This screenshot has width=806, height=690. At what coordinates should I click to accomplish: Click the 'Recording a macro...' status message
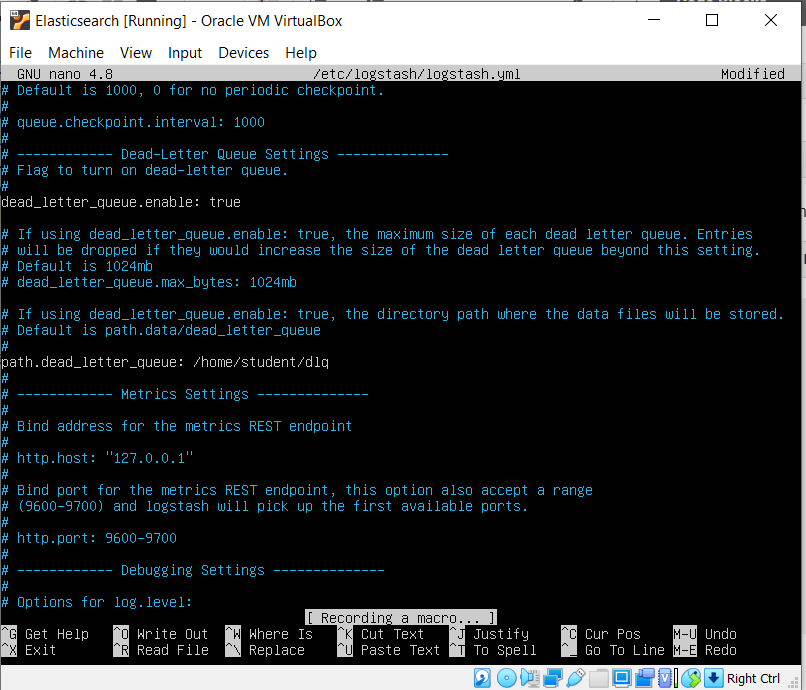tap(401, 618)
